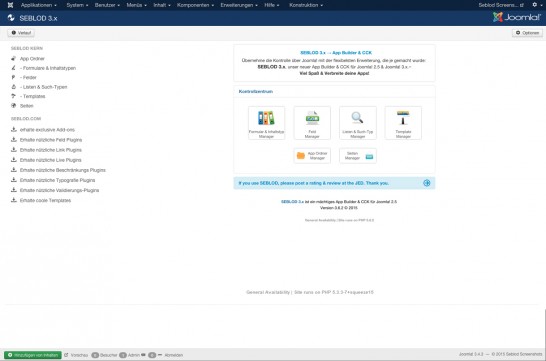Click the App Ordner sidebar icon

pos(14,58)
